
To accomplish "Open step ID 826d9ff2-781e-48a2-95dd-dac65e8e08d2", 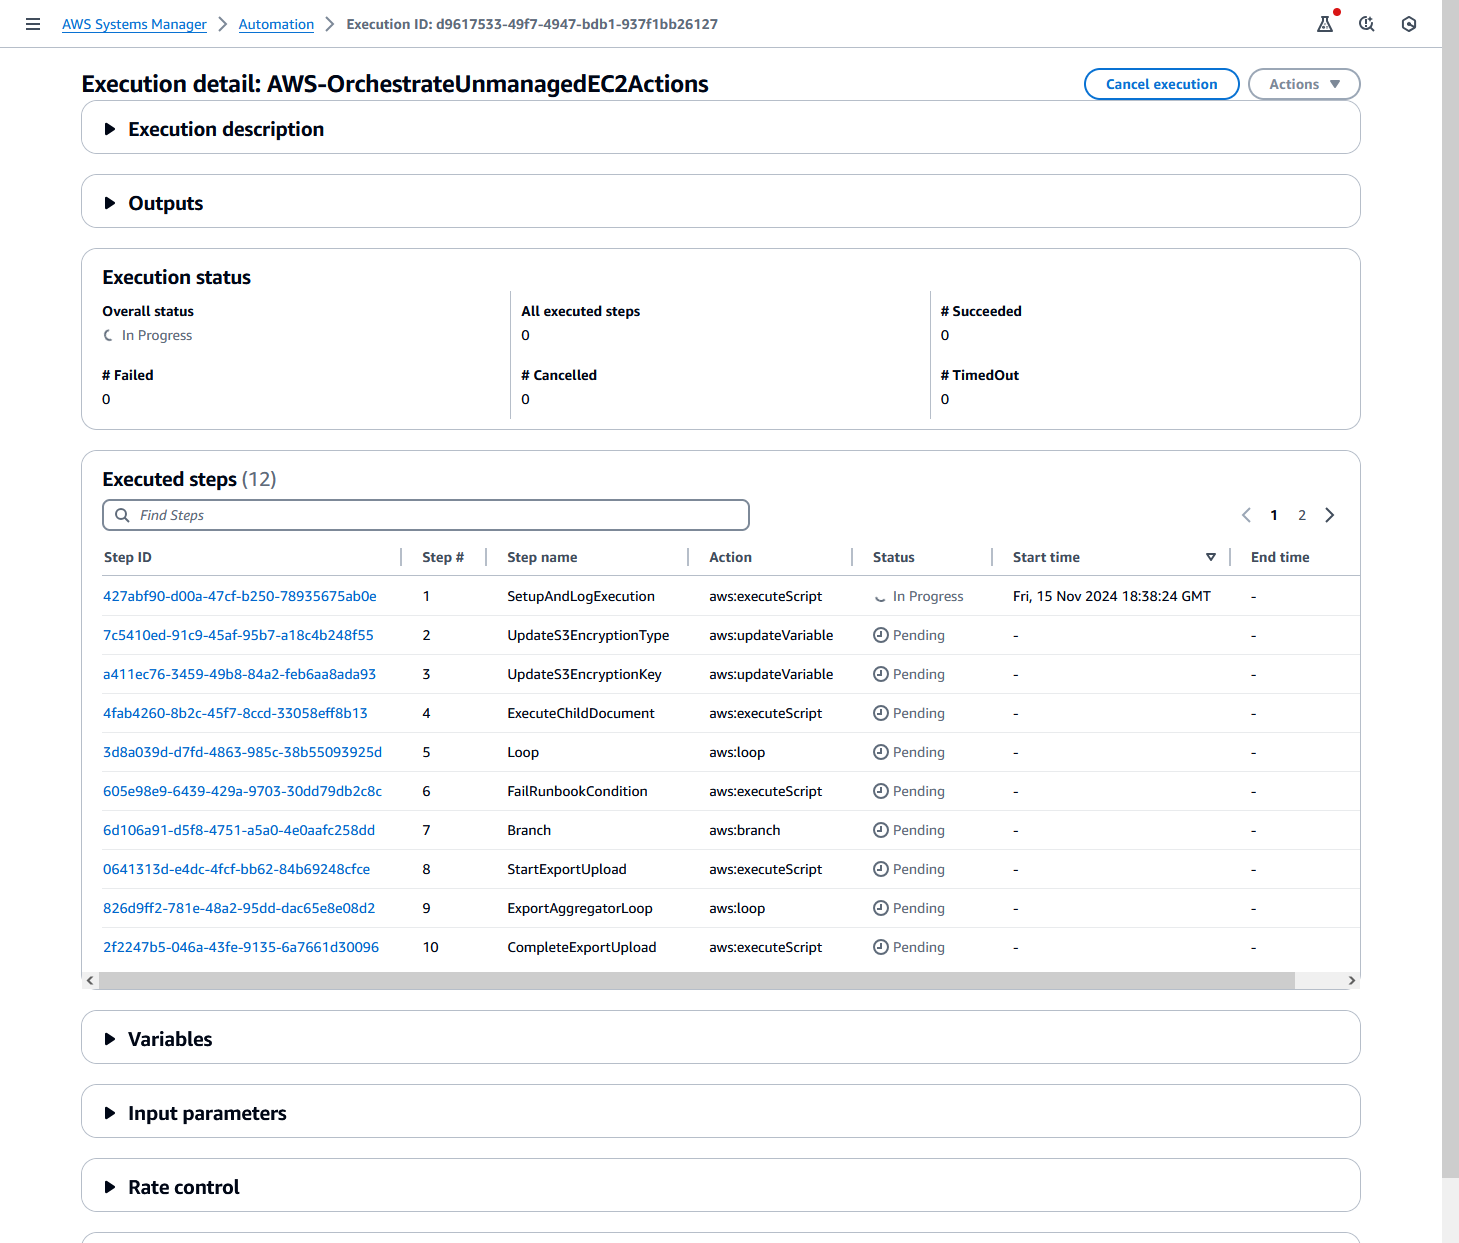I will [x=239, y=908].
